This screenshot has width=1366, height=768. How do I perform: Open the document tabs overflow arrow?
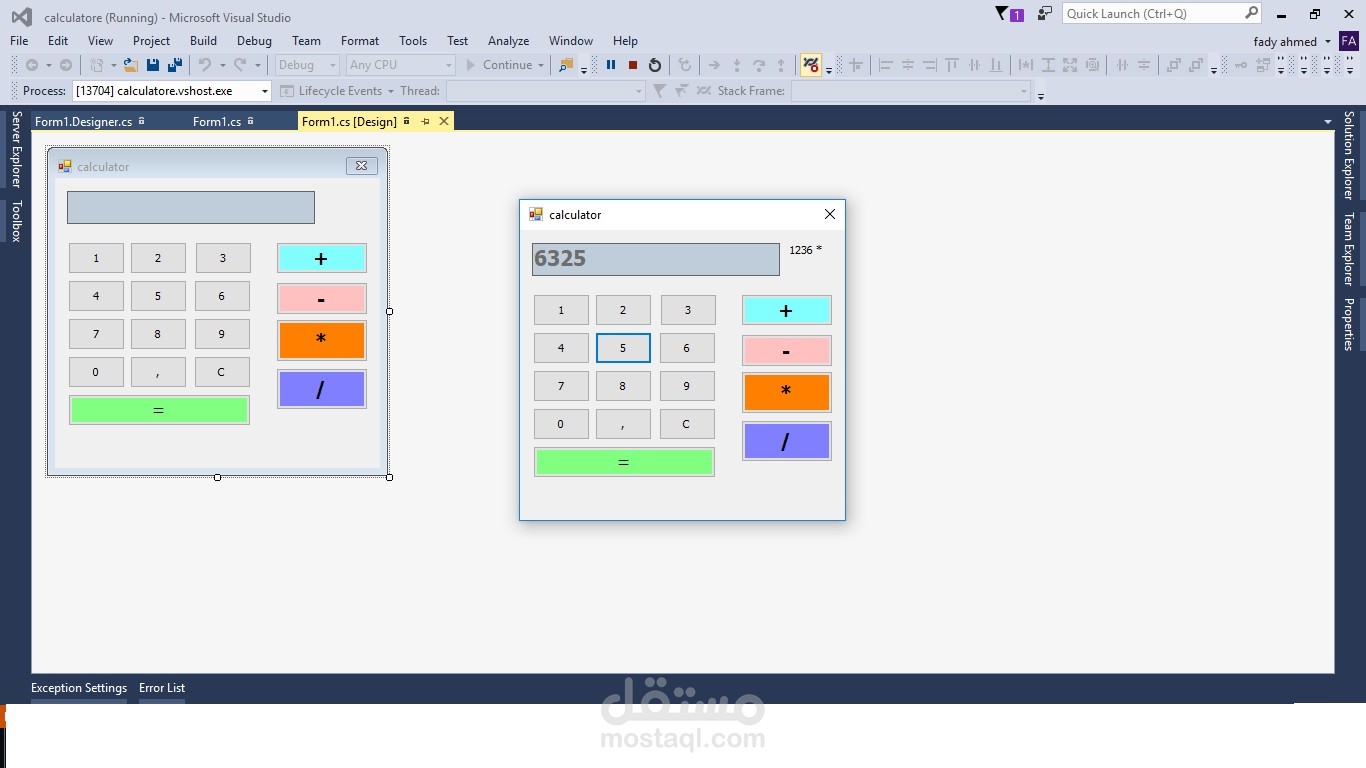[x=1328, y=122]
